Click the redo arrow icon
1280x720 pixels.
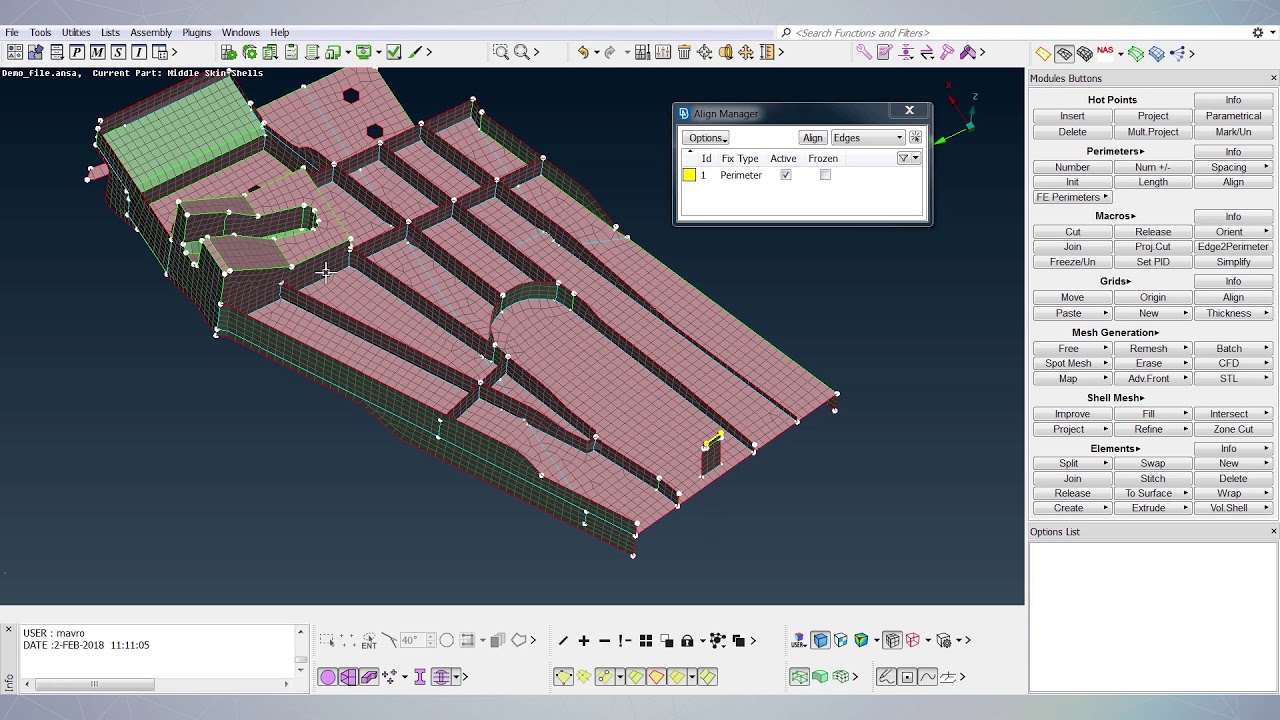pyautogui.click(x=610, y=52)
